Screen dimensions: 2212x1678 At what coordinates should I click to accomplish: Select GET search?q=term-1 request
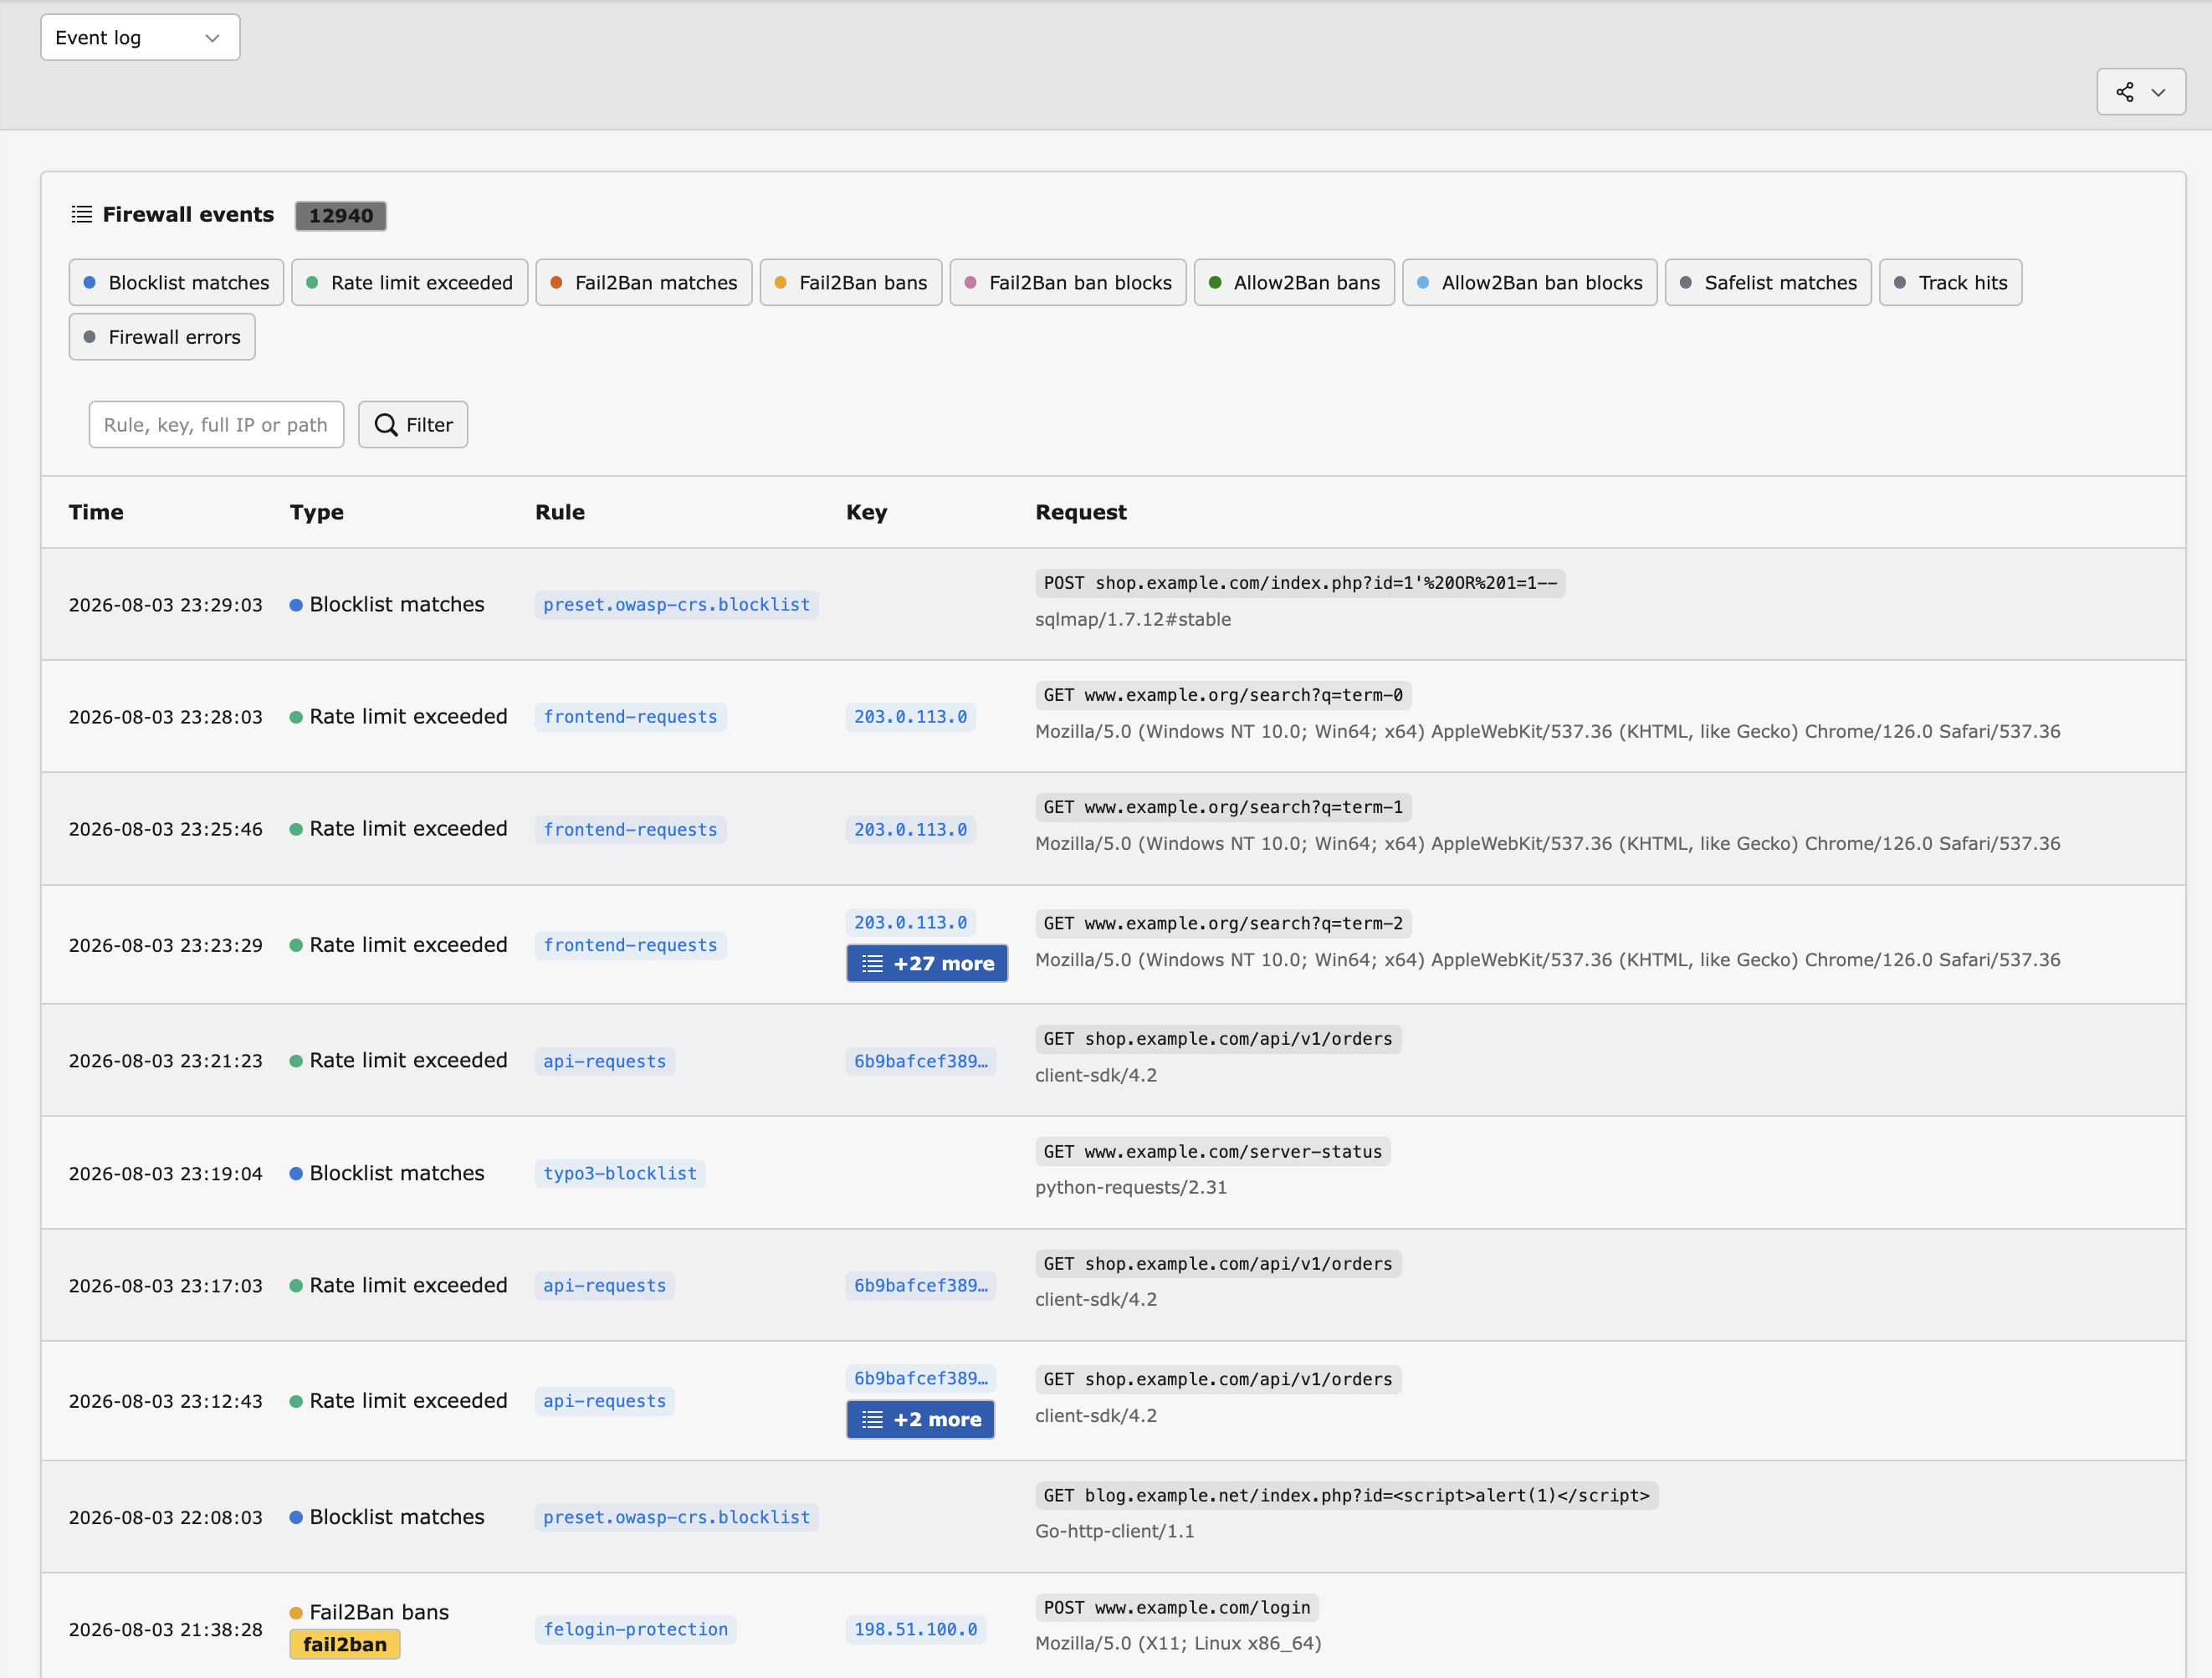[x=1223, y=808]
